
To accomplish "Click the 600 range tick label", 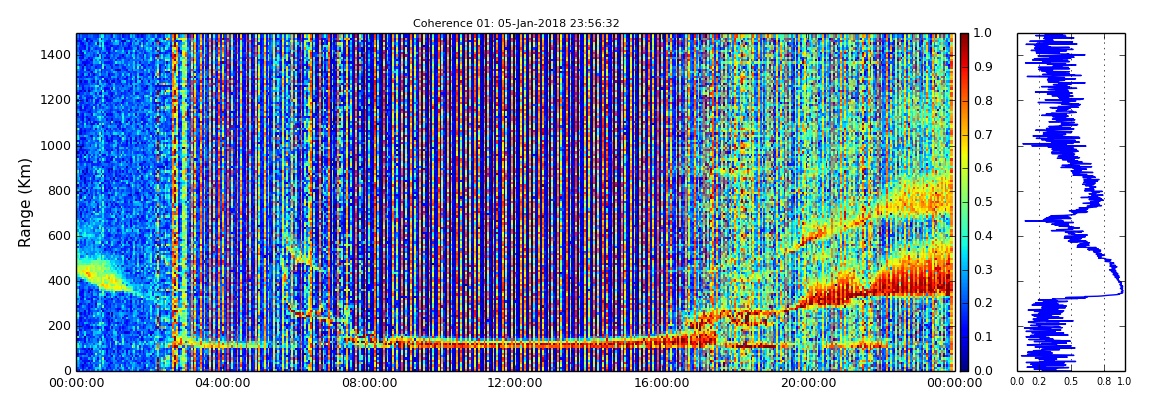I will (x=59, y=235).
